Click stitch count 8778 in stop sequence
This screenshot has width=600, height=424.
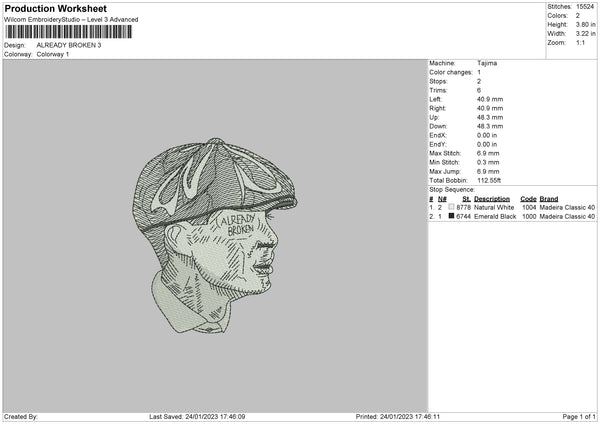click(463, 207)
